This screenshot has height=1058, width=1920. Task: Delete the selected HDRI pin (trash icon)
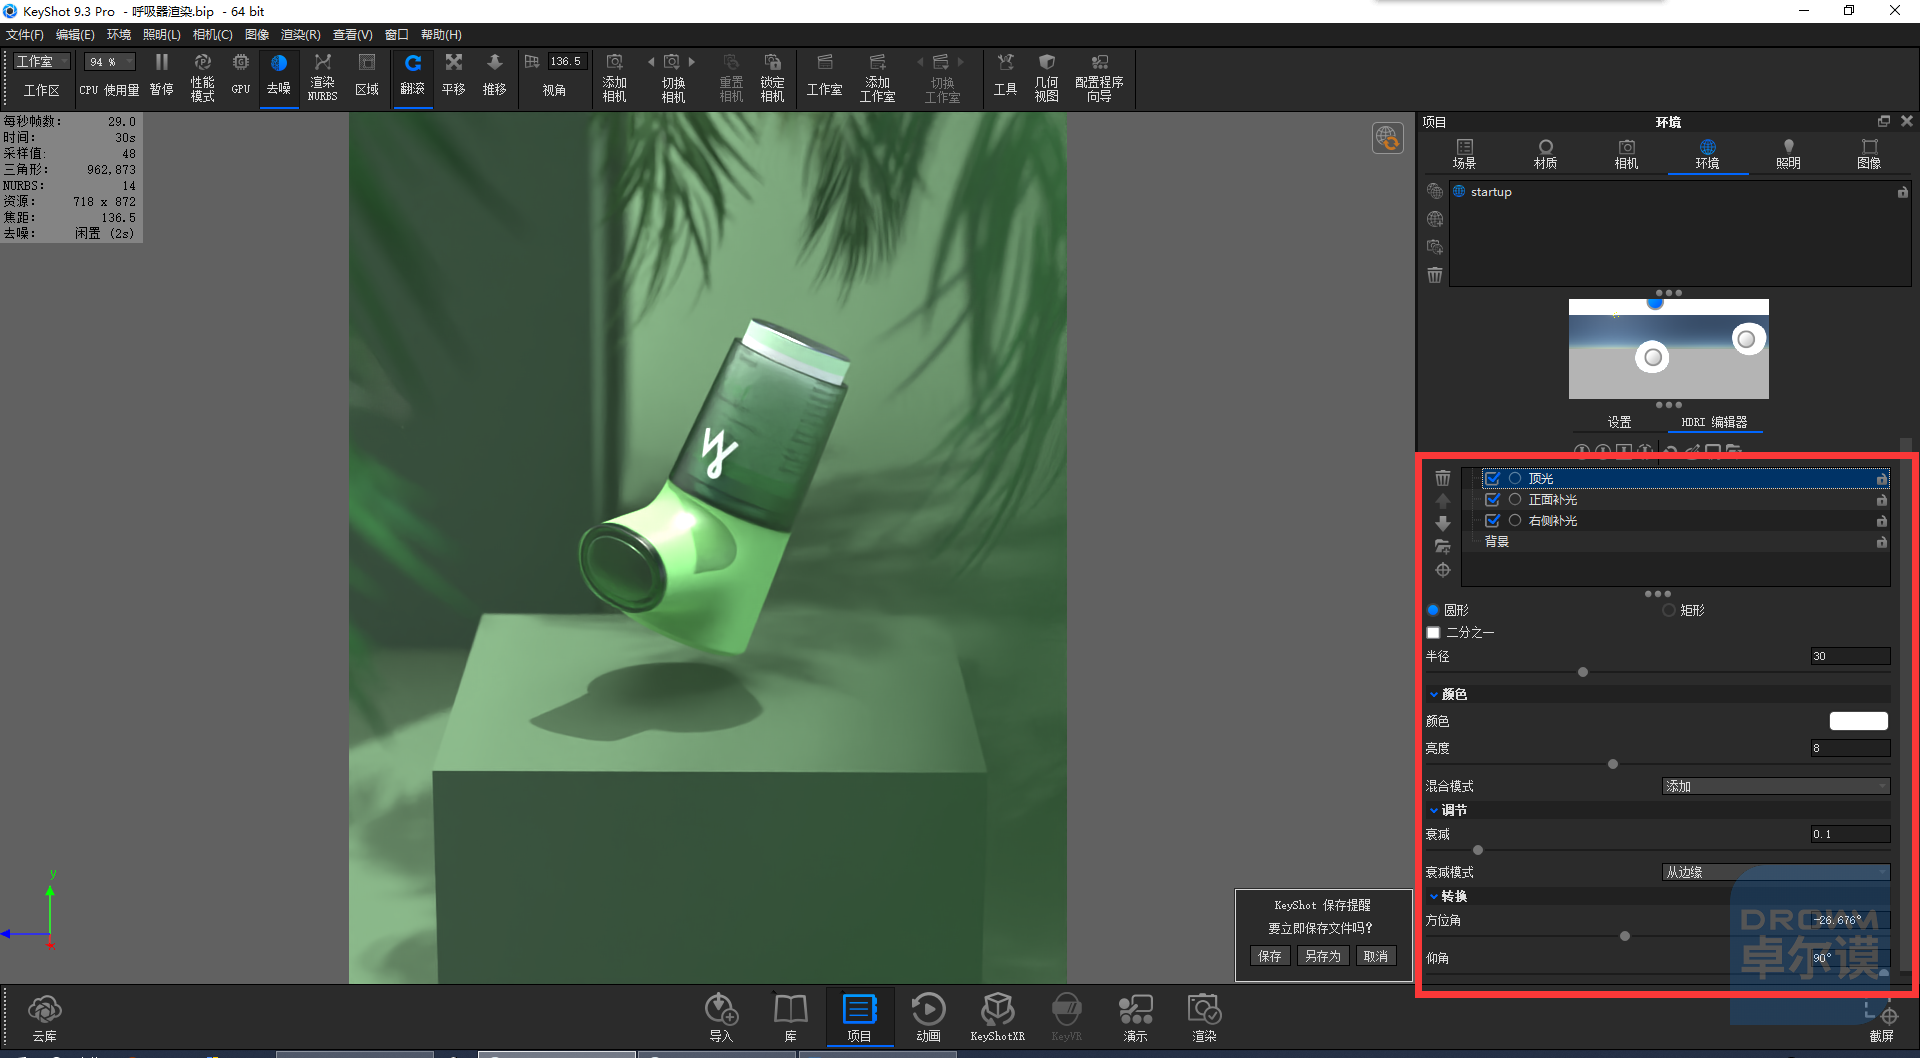[x=1443, y=478]
